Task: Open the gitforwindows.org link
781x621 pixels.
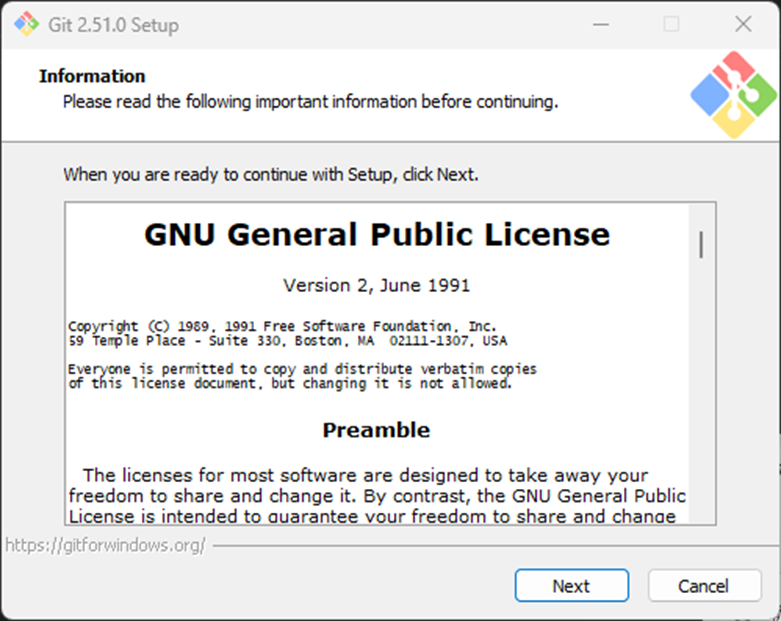Action: coord(106,546)
